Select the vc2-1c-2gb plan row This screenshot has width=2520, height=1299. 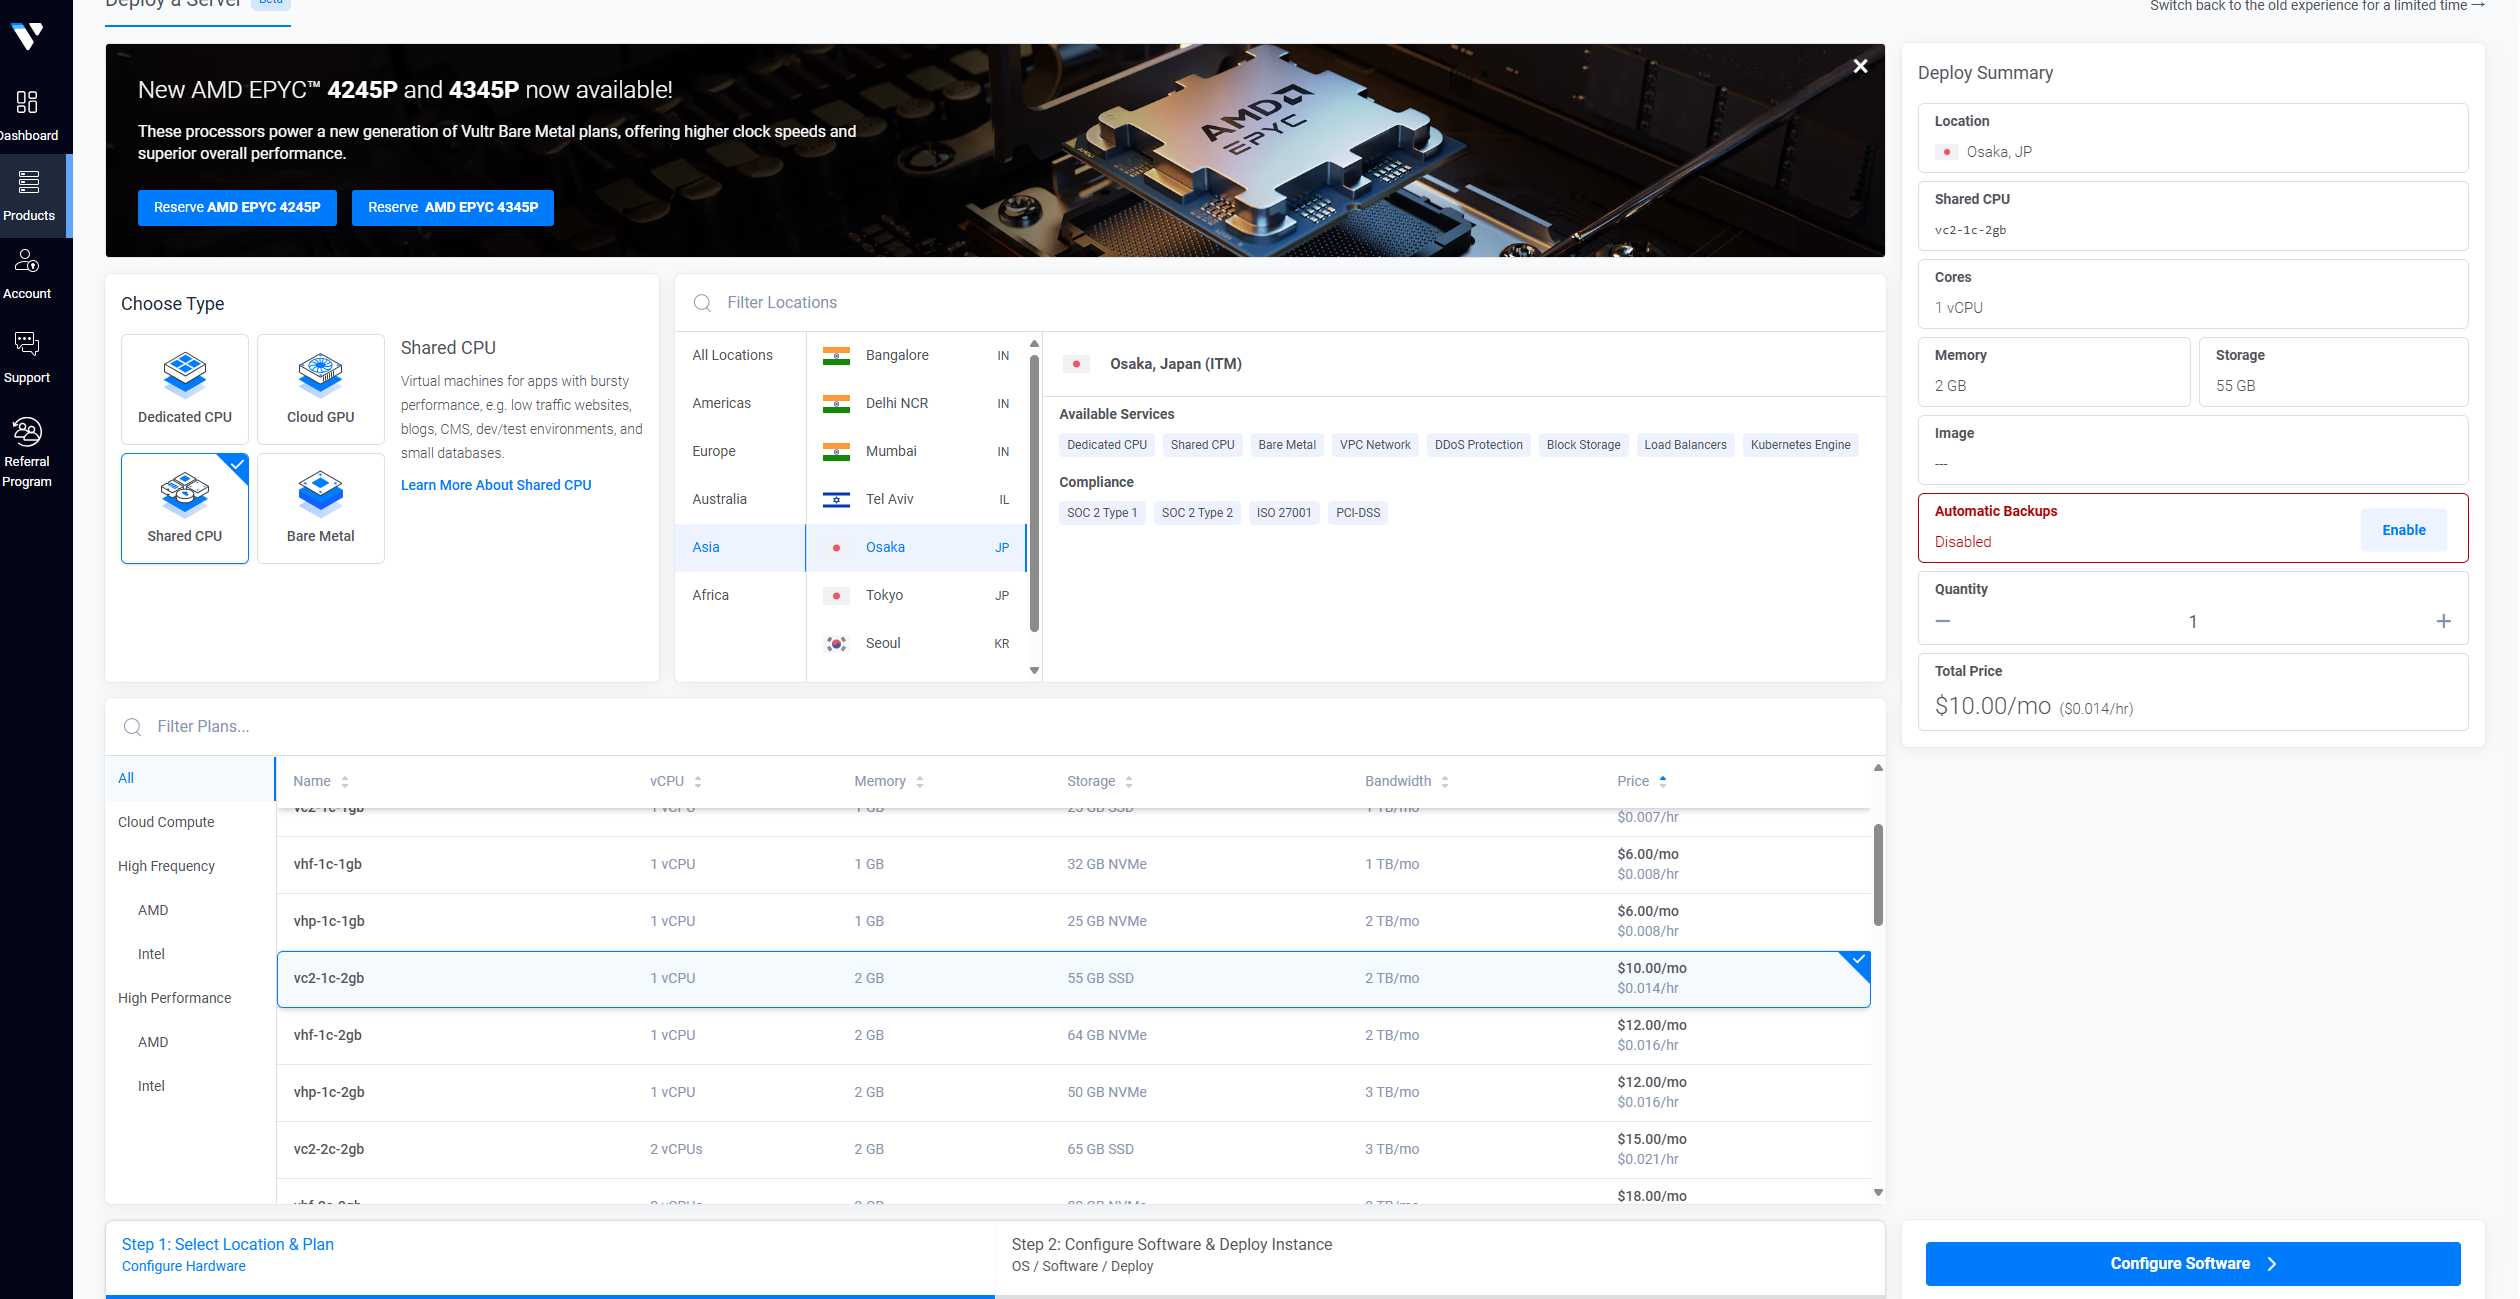(x=1073, y=979)
